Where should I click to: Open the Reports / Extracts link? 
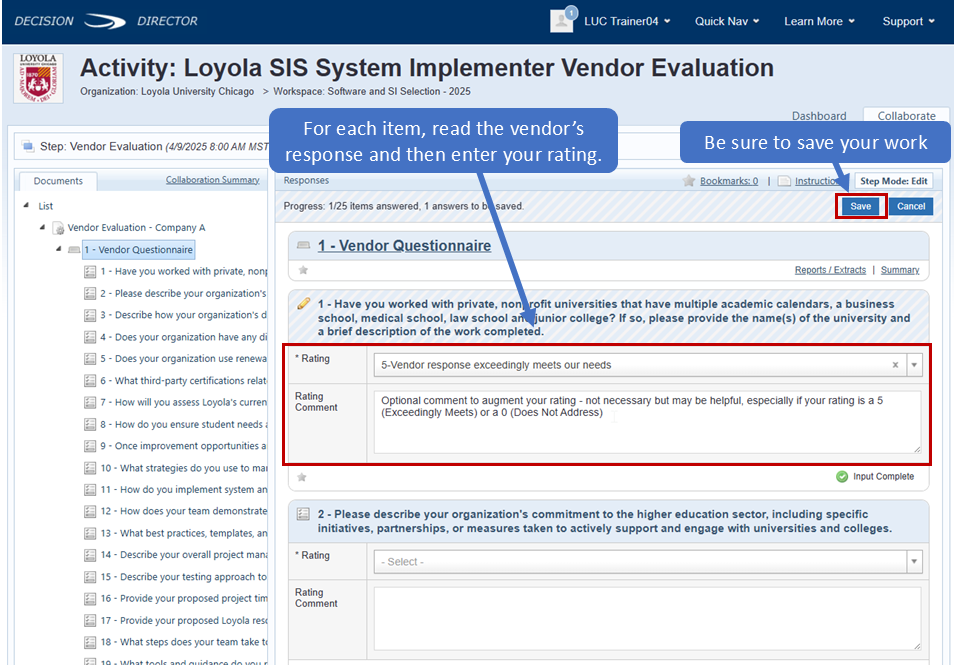(x=830, y=270)
